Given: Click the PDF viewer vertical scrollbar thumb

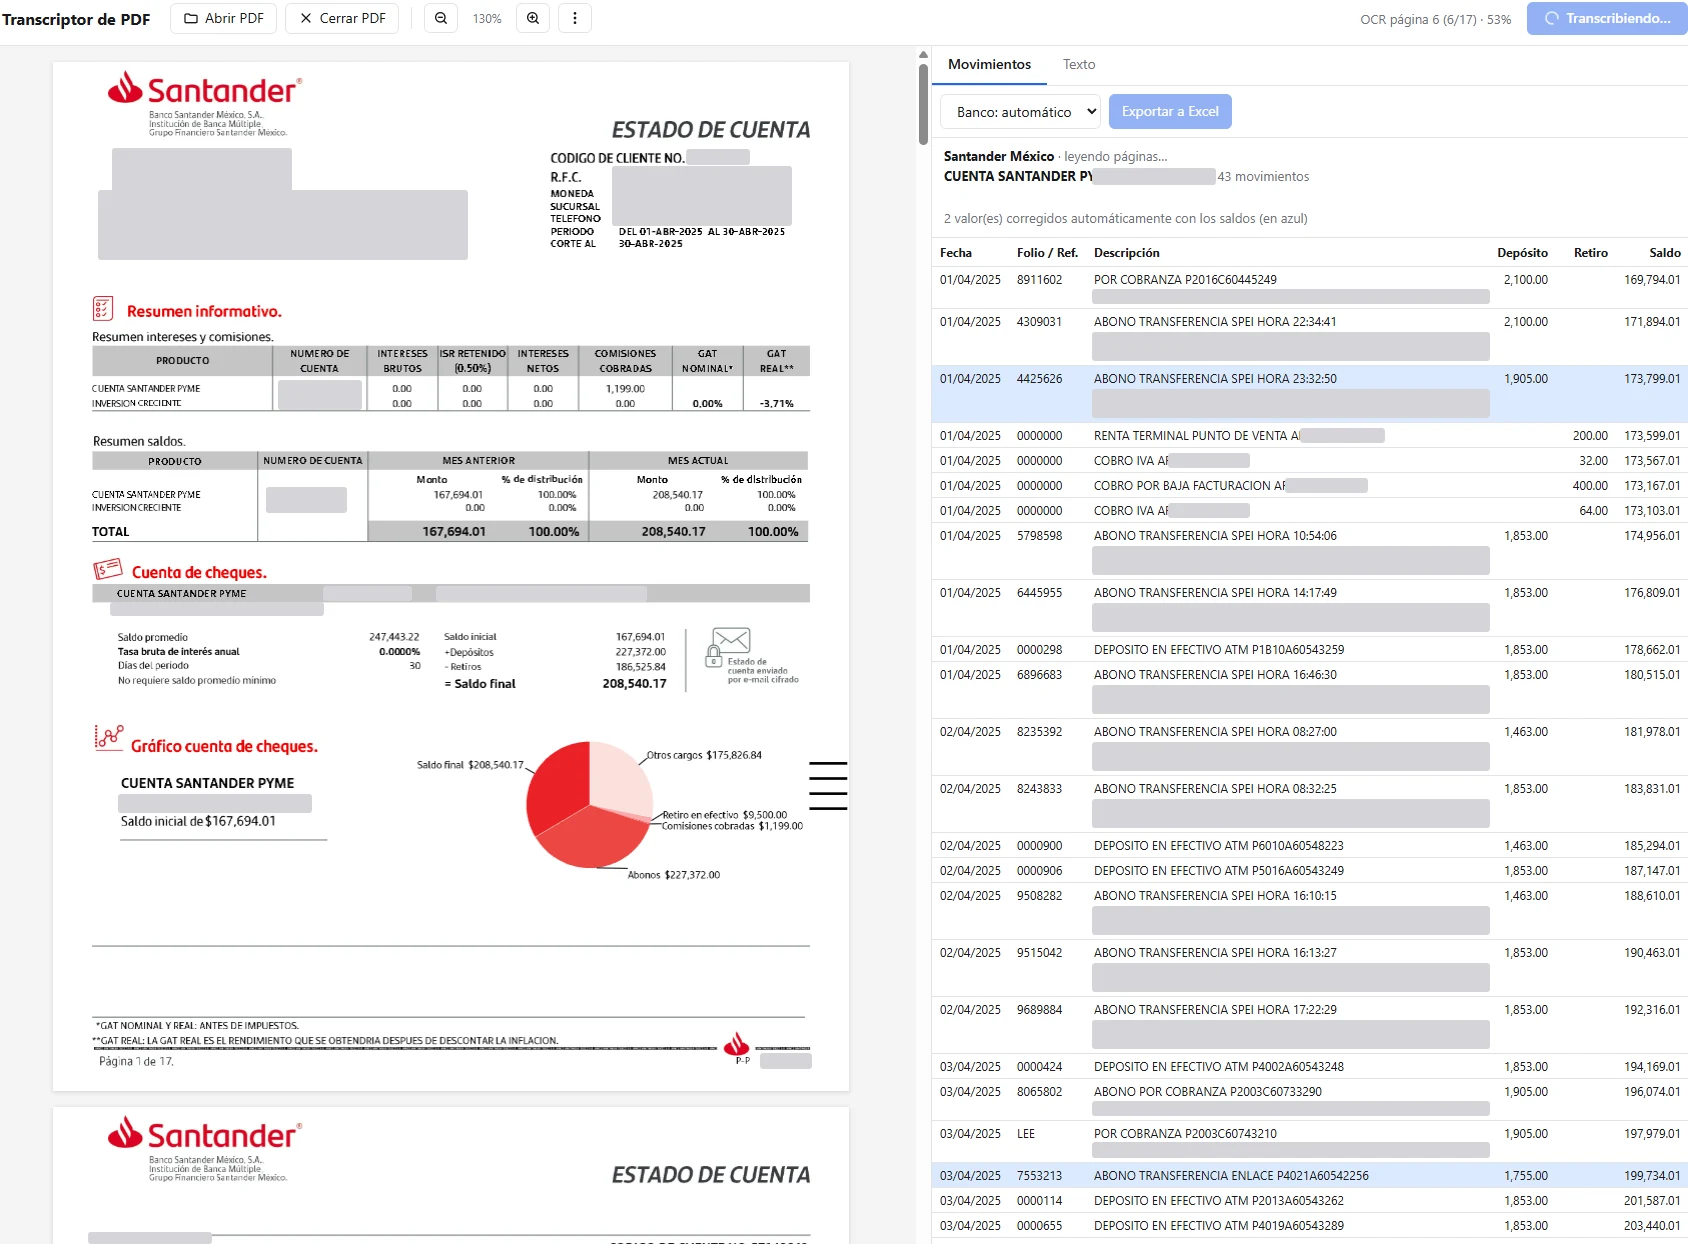Looking at the screenshot, I should coord(923,105).
